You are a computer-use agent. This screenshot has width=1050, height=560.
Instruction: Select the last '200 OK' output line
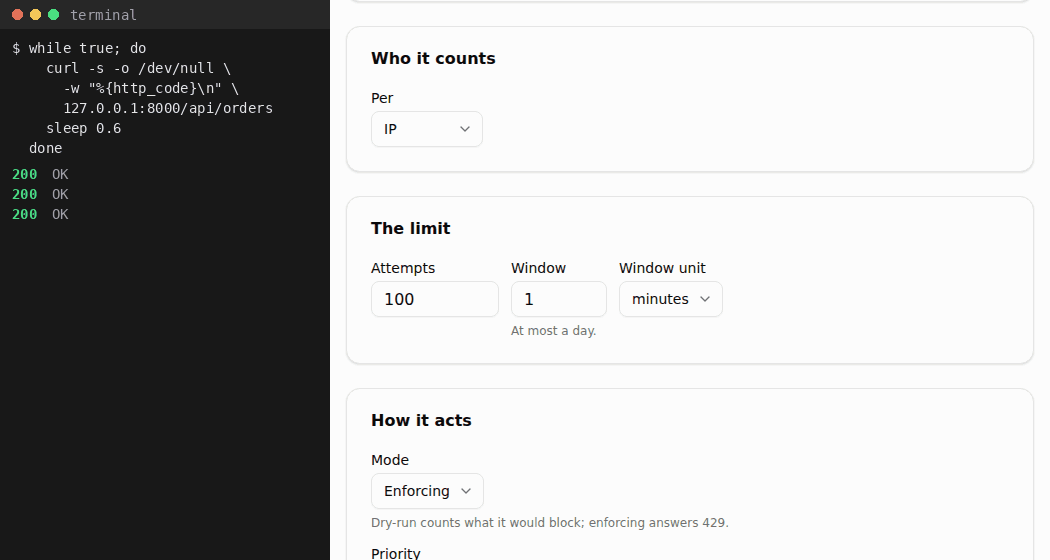[x=40, y=214]
